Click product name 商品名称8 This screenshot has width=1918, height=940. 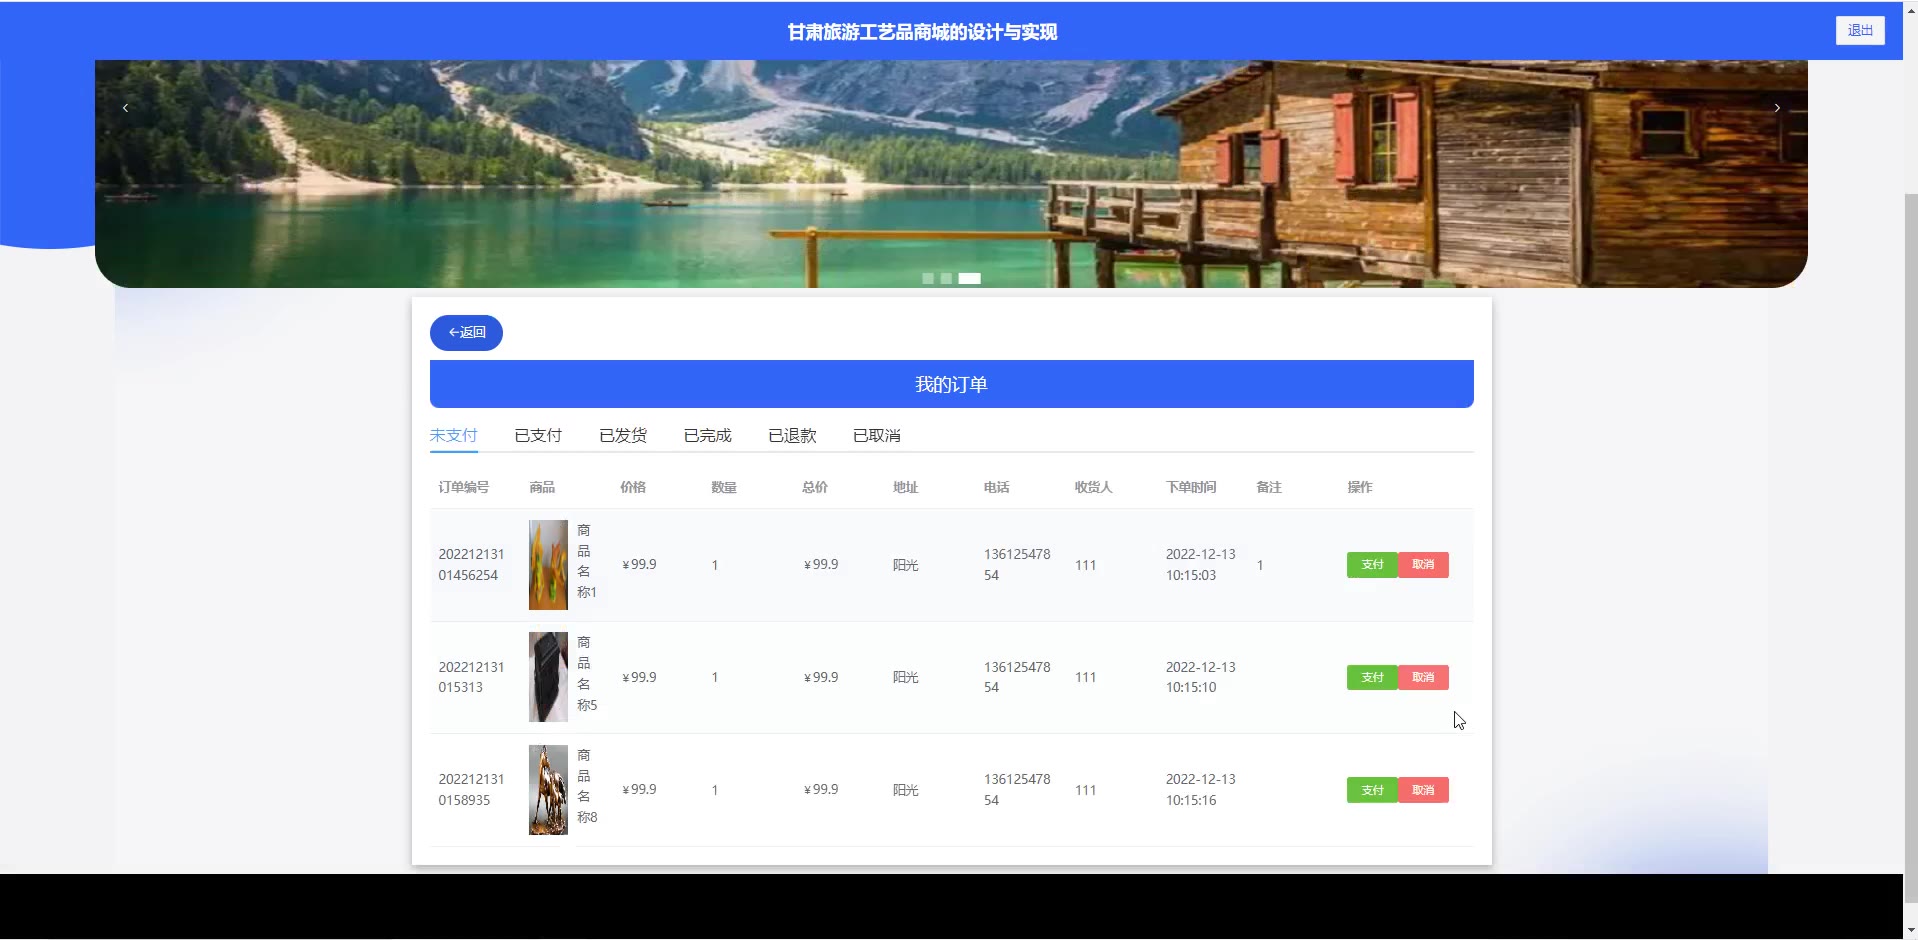(586, 786)
